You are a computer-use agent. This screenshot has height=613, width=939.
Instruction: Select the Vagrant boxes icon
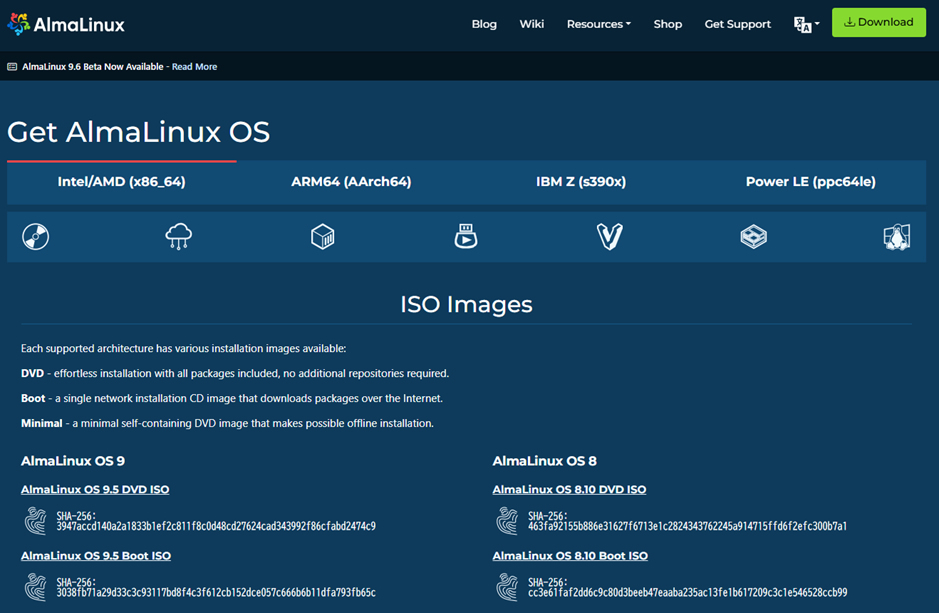tap(609, 237)
